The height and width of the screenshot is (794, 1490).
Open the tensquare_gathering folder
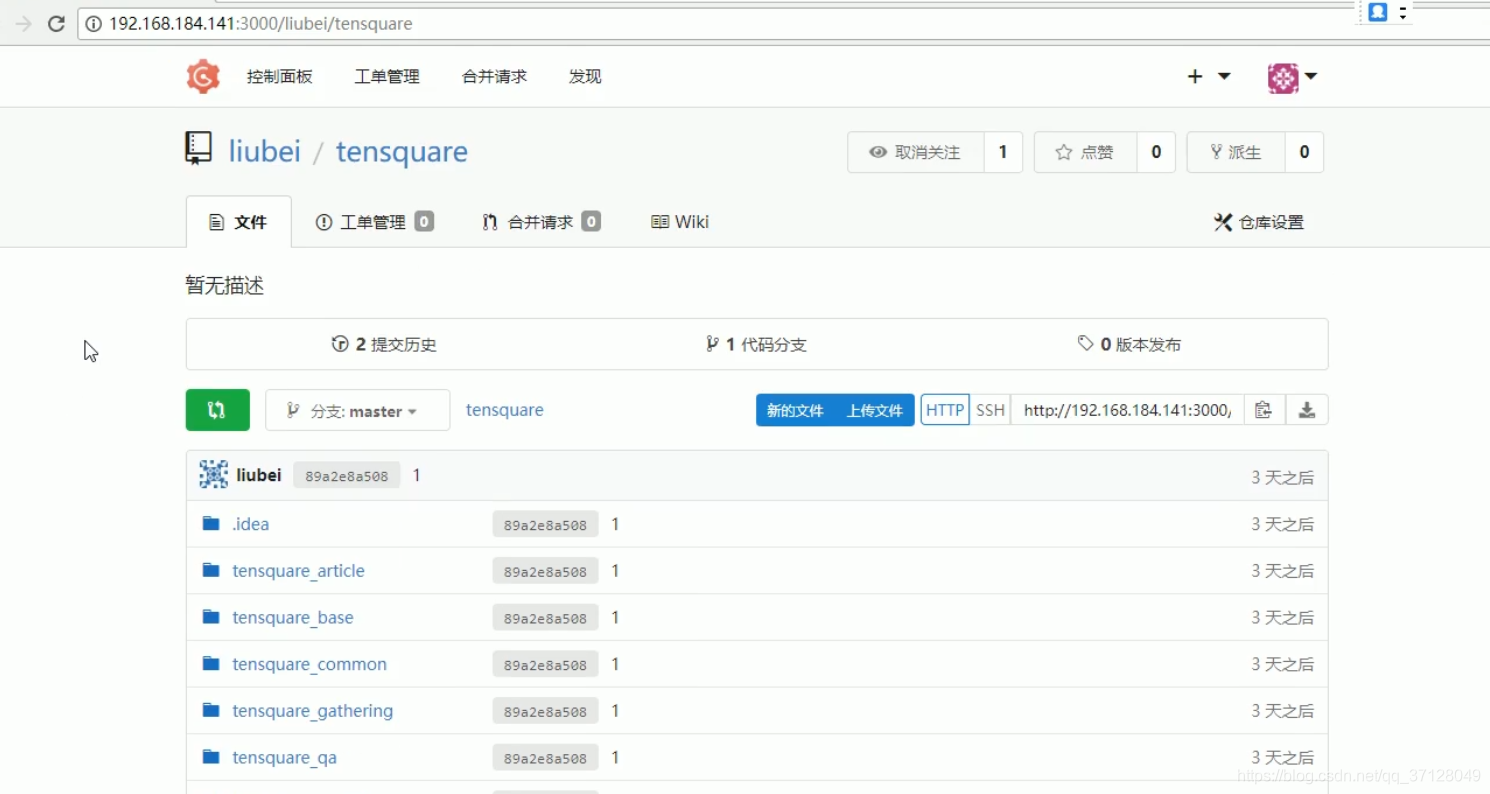313,711
